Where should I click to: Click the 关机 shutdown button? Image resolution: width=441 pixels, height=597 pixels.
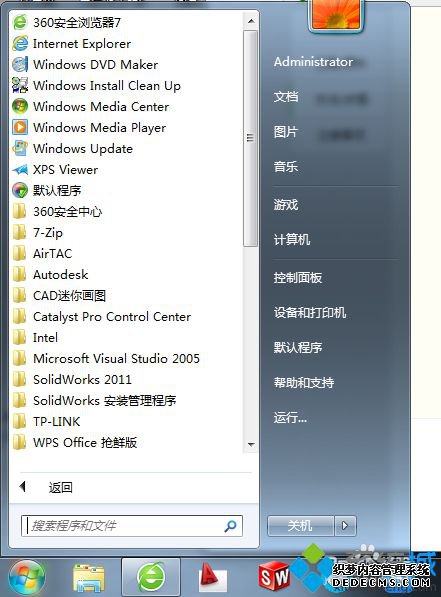[300, 526]
